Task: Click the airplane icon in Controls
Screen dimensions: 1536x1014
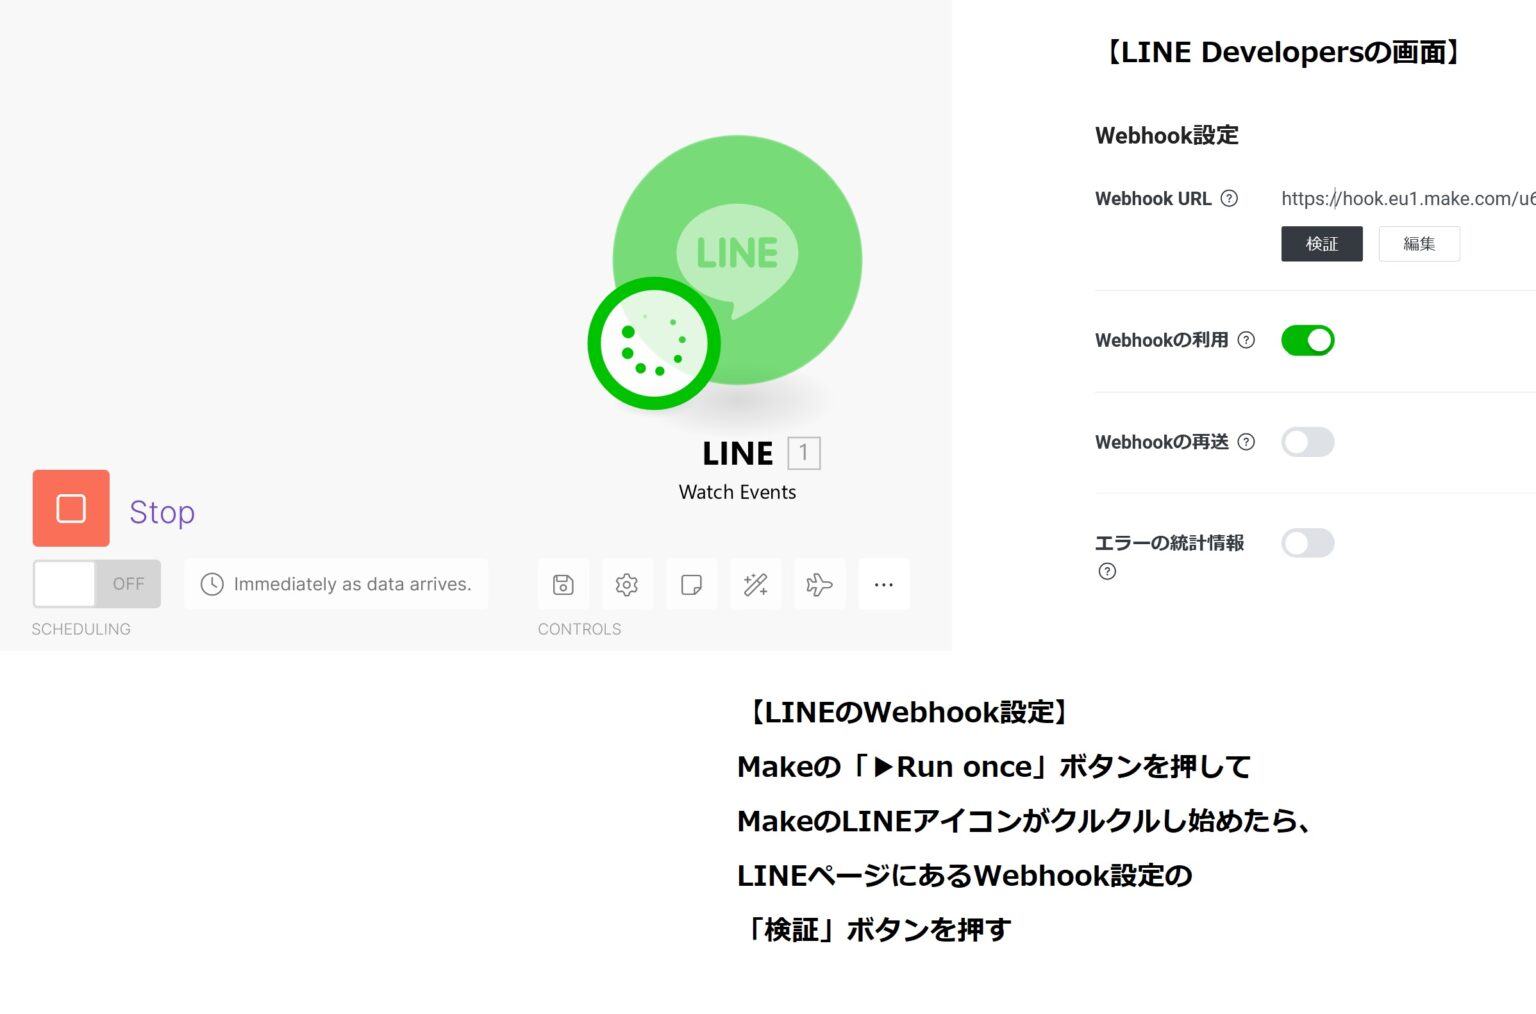Action: (819, 584)
